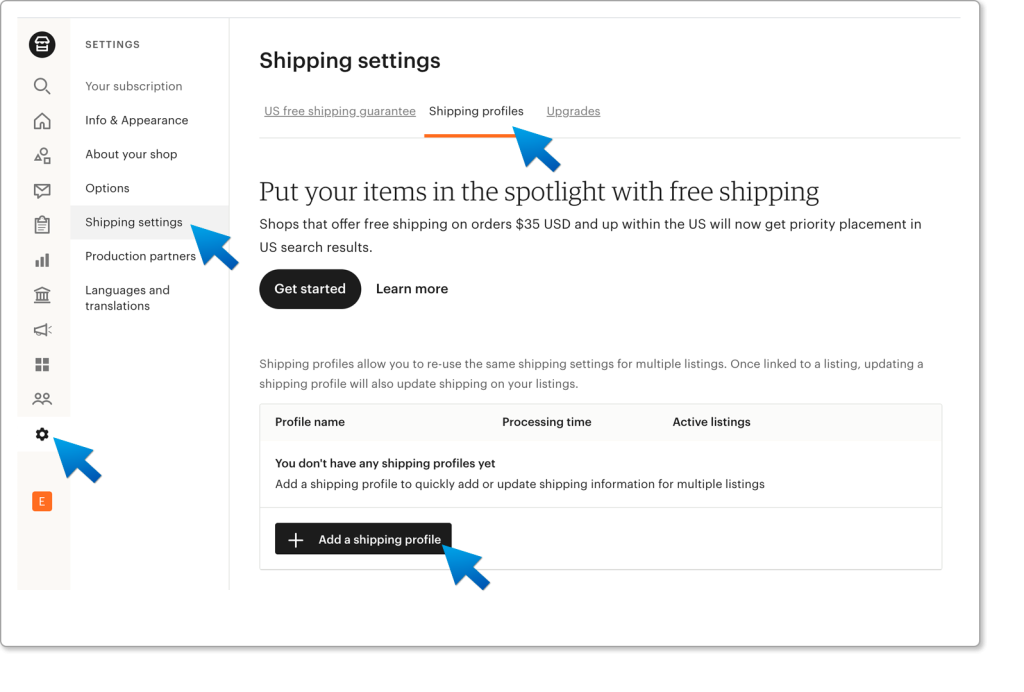The height and width of the screenshot is (692, 1024).
Task: Switch to the Shipping profiles tab
Action: tap(476, 111)
